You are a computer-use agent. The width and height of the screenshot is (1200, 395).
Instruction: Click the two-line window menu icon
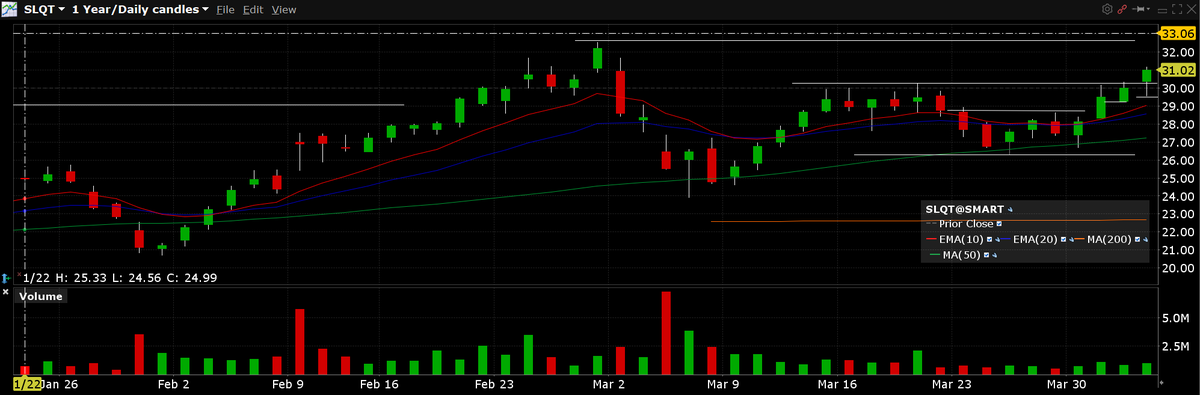click(x=1162, y=11)
